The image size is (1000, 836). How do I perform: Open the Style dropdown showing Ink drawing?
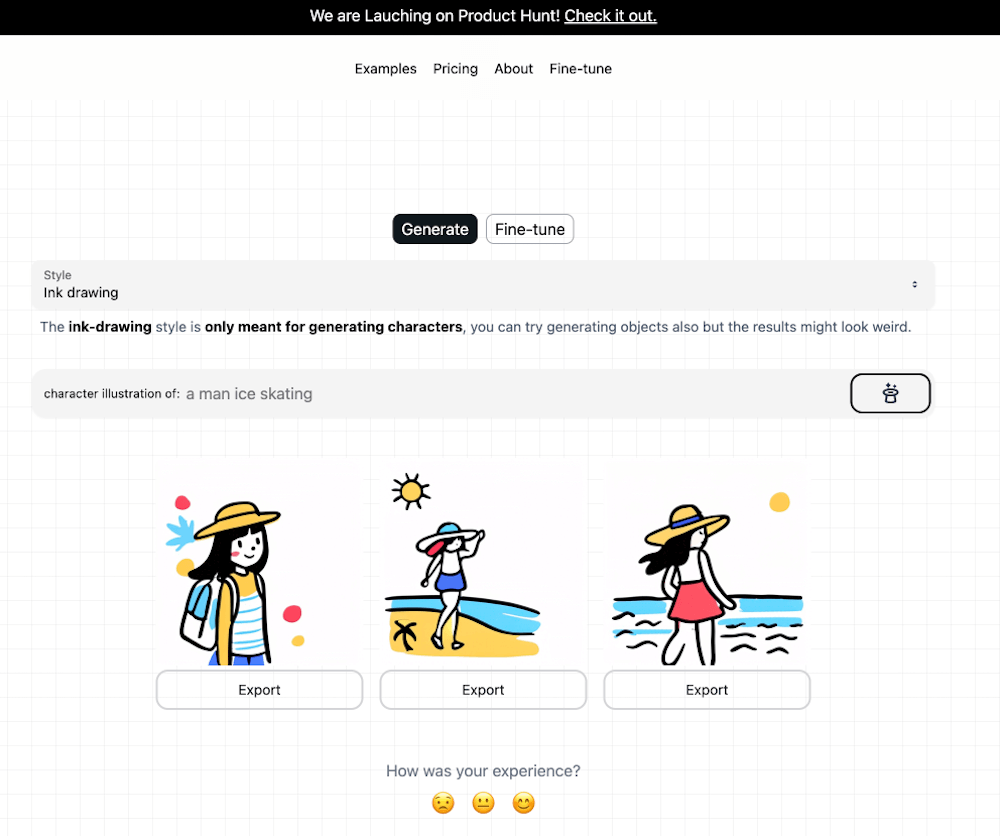pos(483,284)
